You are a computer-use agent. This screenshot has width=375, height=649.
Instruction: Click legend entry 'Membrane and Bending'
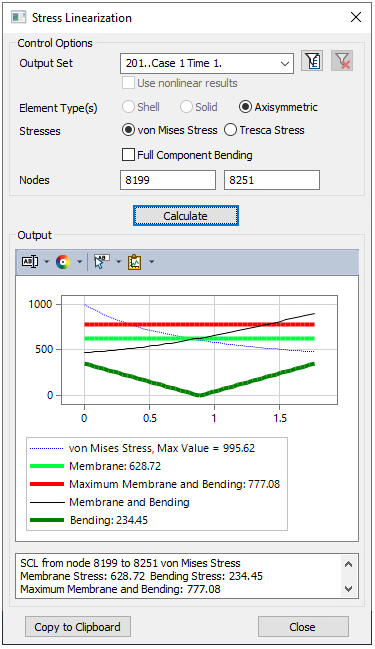point(129,502)
